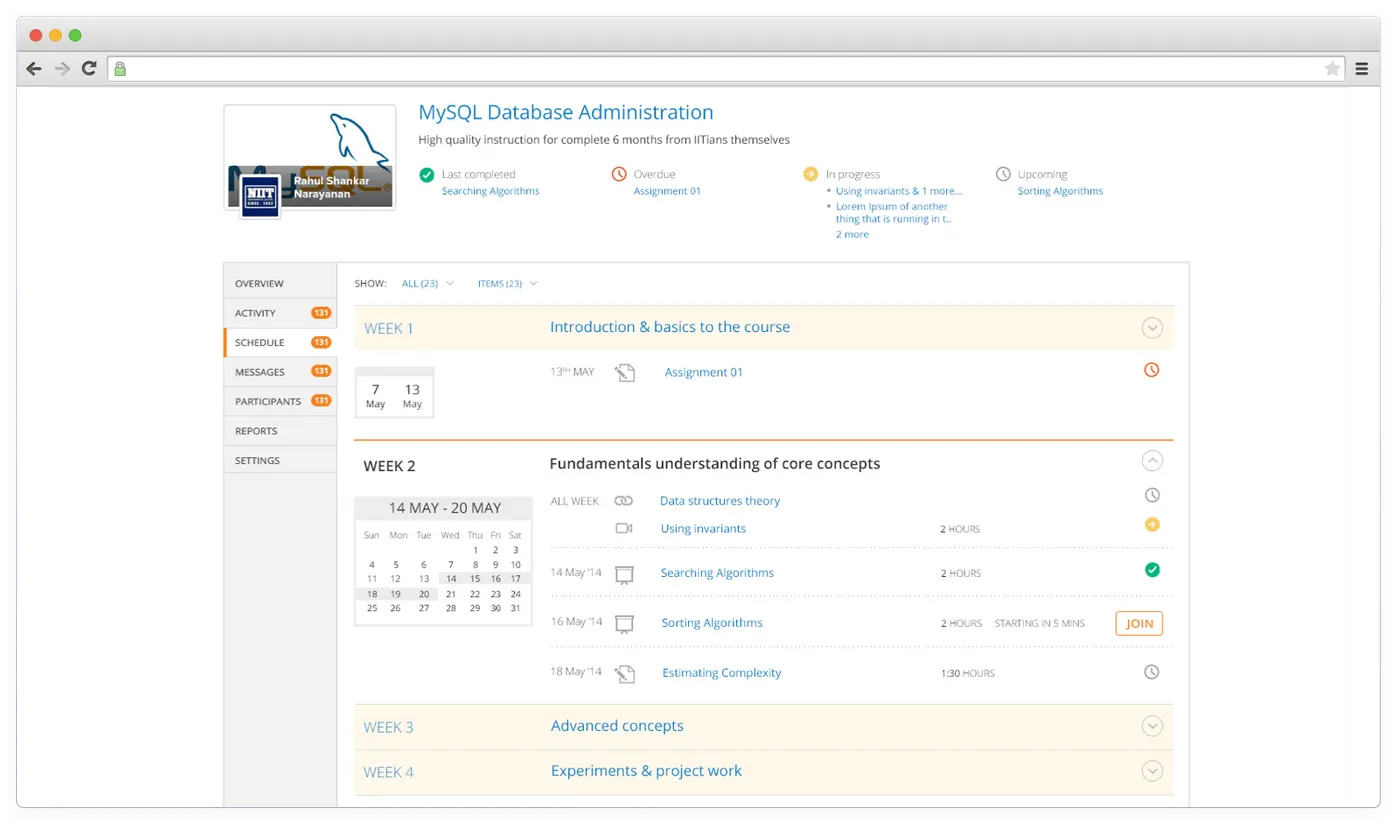
Task: Click the presentation icon beside Sorting Algorithms
Action: 625,624
